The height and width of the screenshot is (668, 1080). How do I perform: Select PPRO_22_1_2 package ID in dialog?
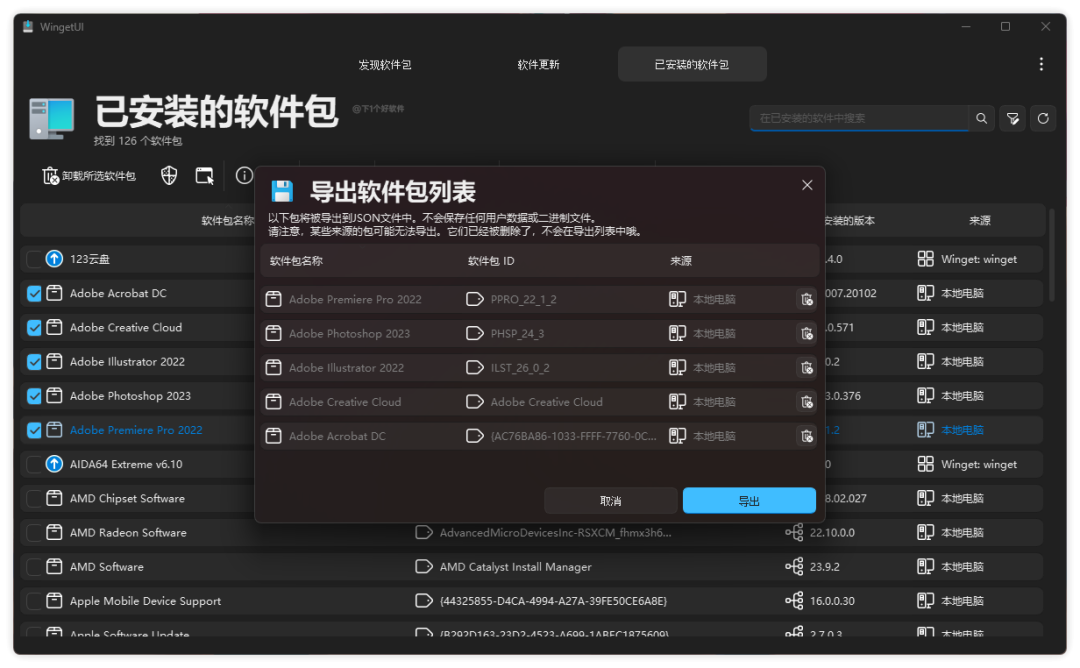(x=523, y=300)
